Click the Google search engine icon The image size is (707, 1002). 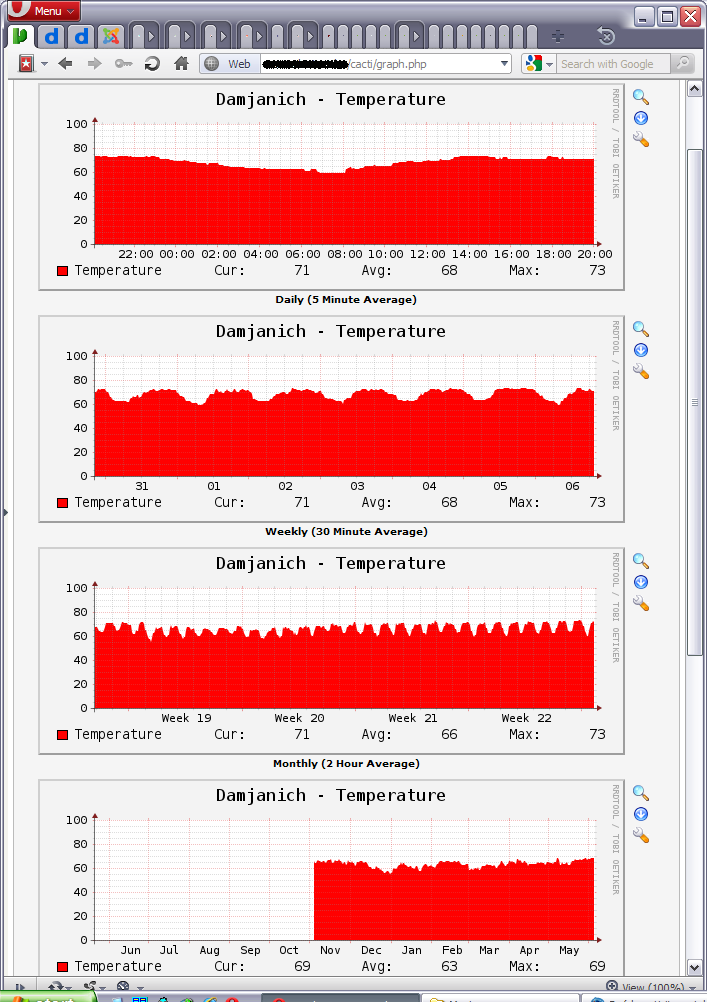[533, 63]
